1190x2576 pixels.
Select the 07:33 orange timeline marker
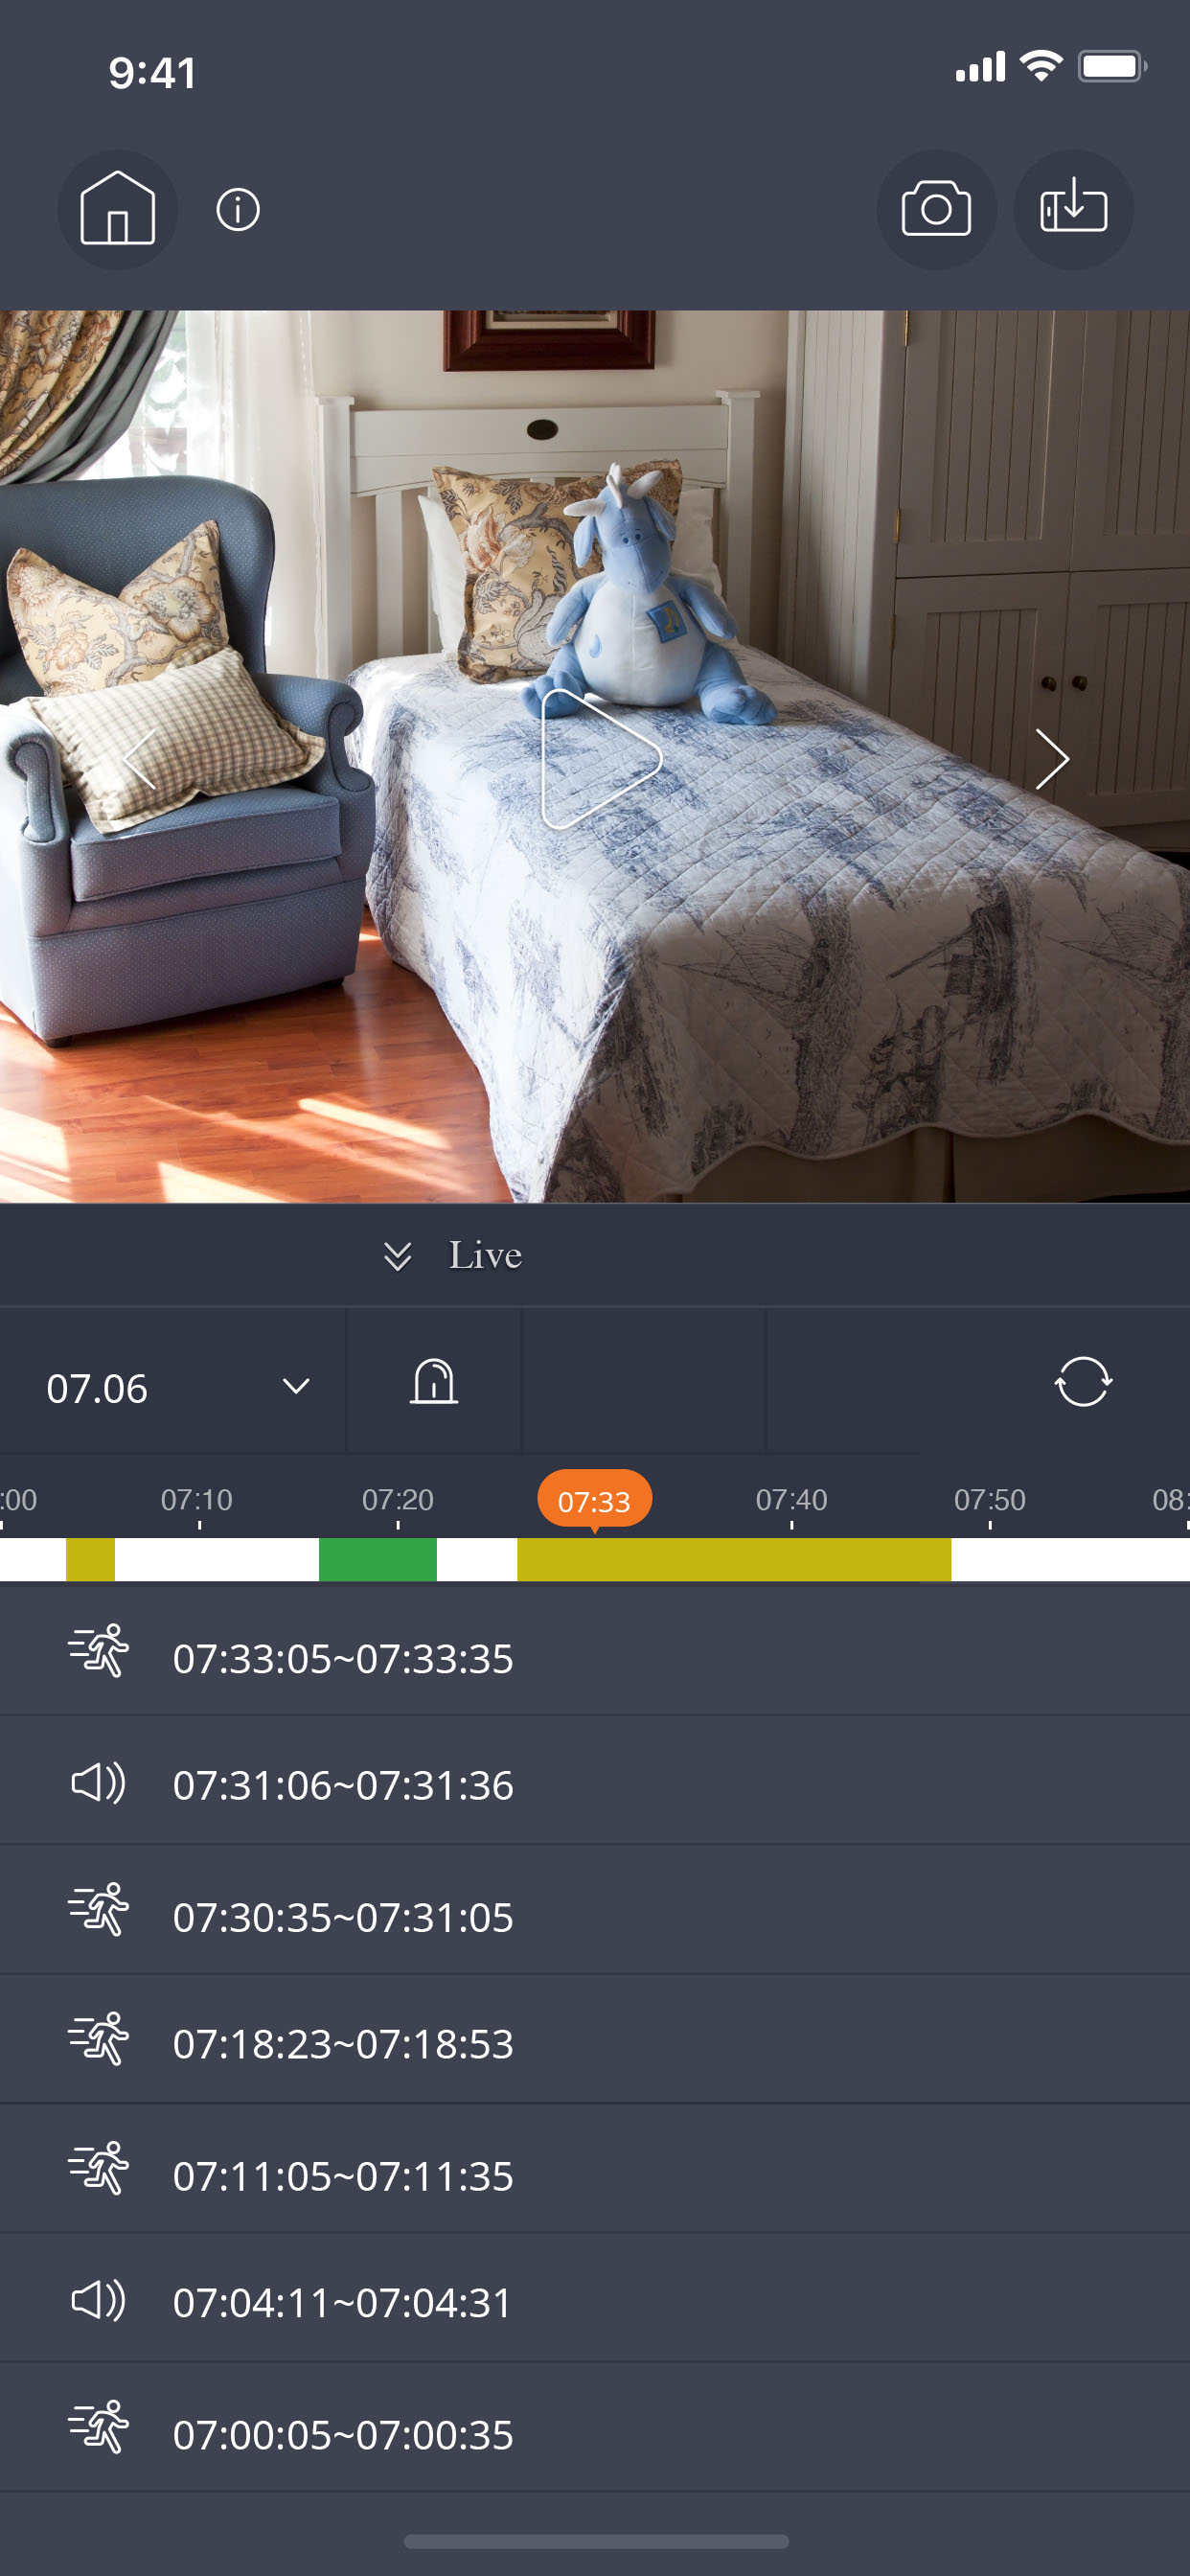pos(594,1500)
